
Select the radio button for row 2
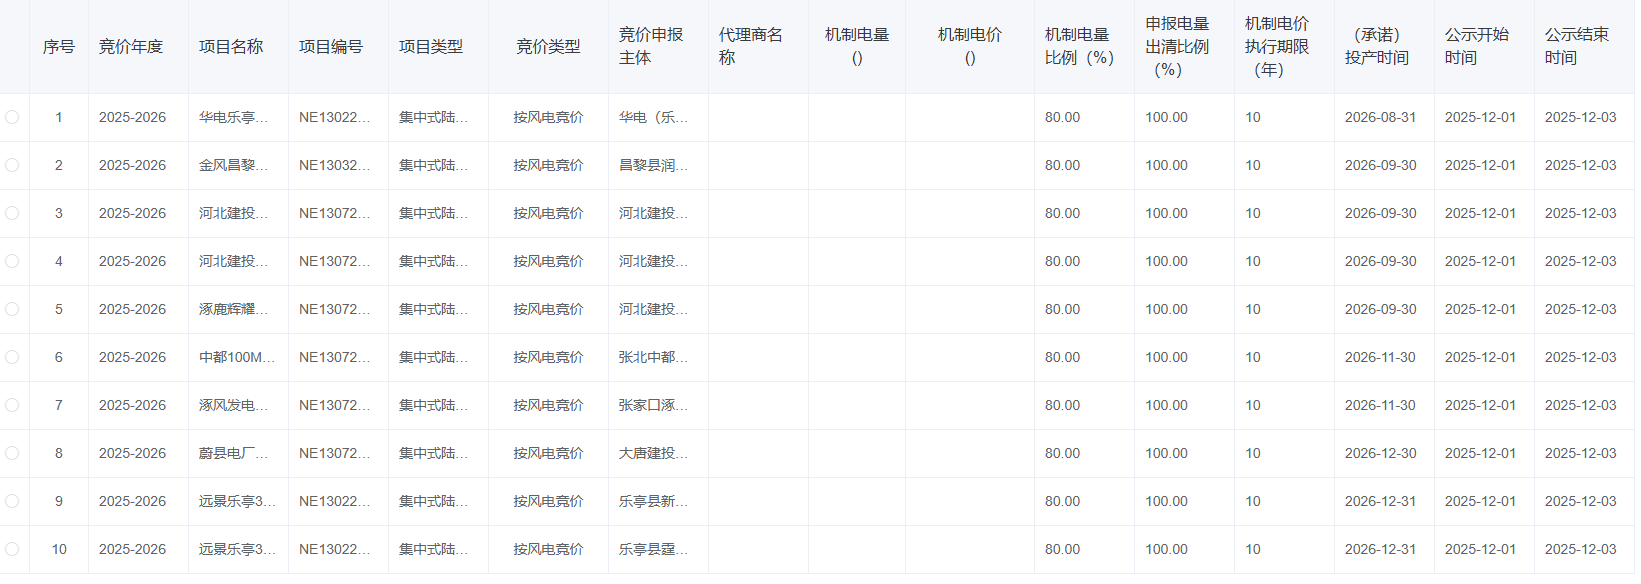(x=12, y=165)
